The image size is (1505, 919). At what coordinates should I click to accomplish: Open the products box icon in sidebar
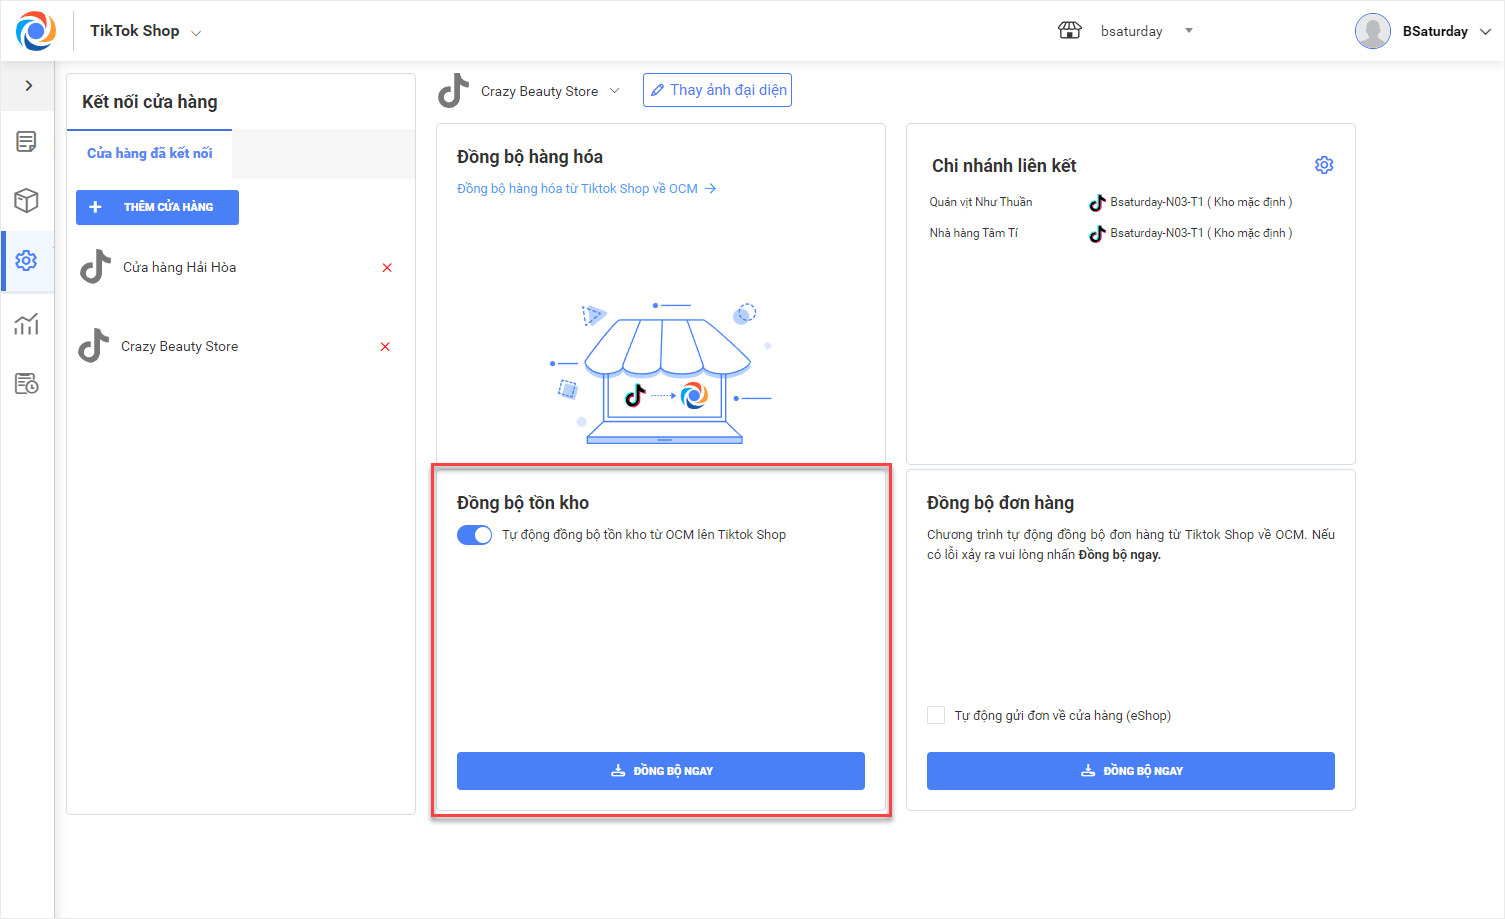[x=27, y=201]
